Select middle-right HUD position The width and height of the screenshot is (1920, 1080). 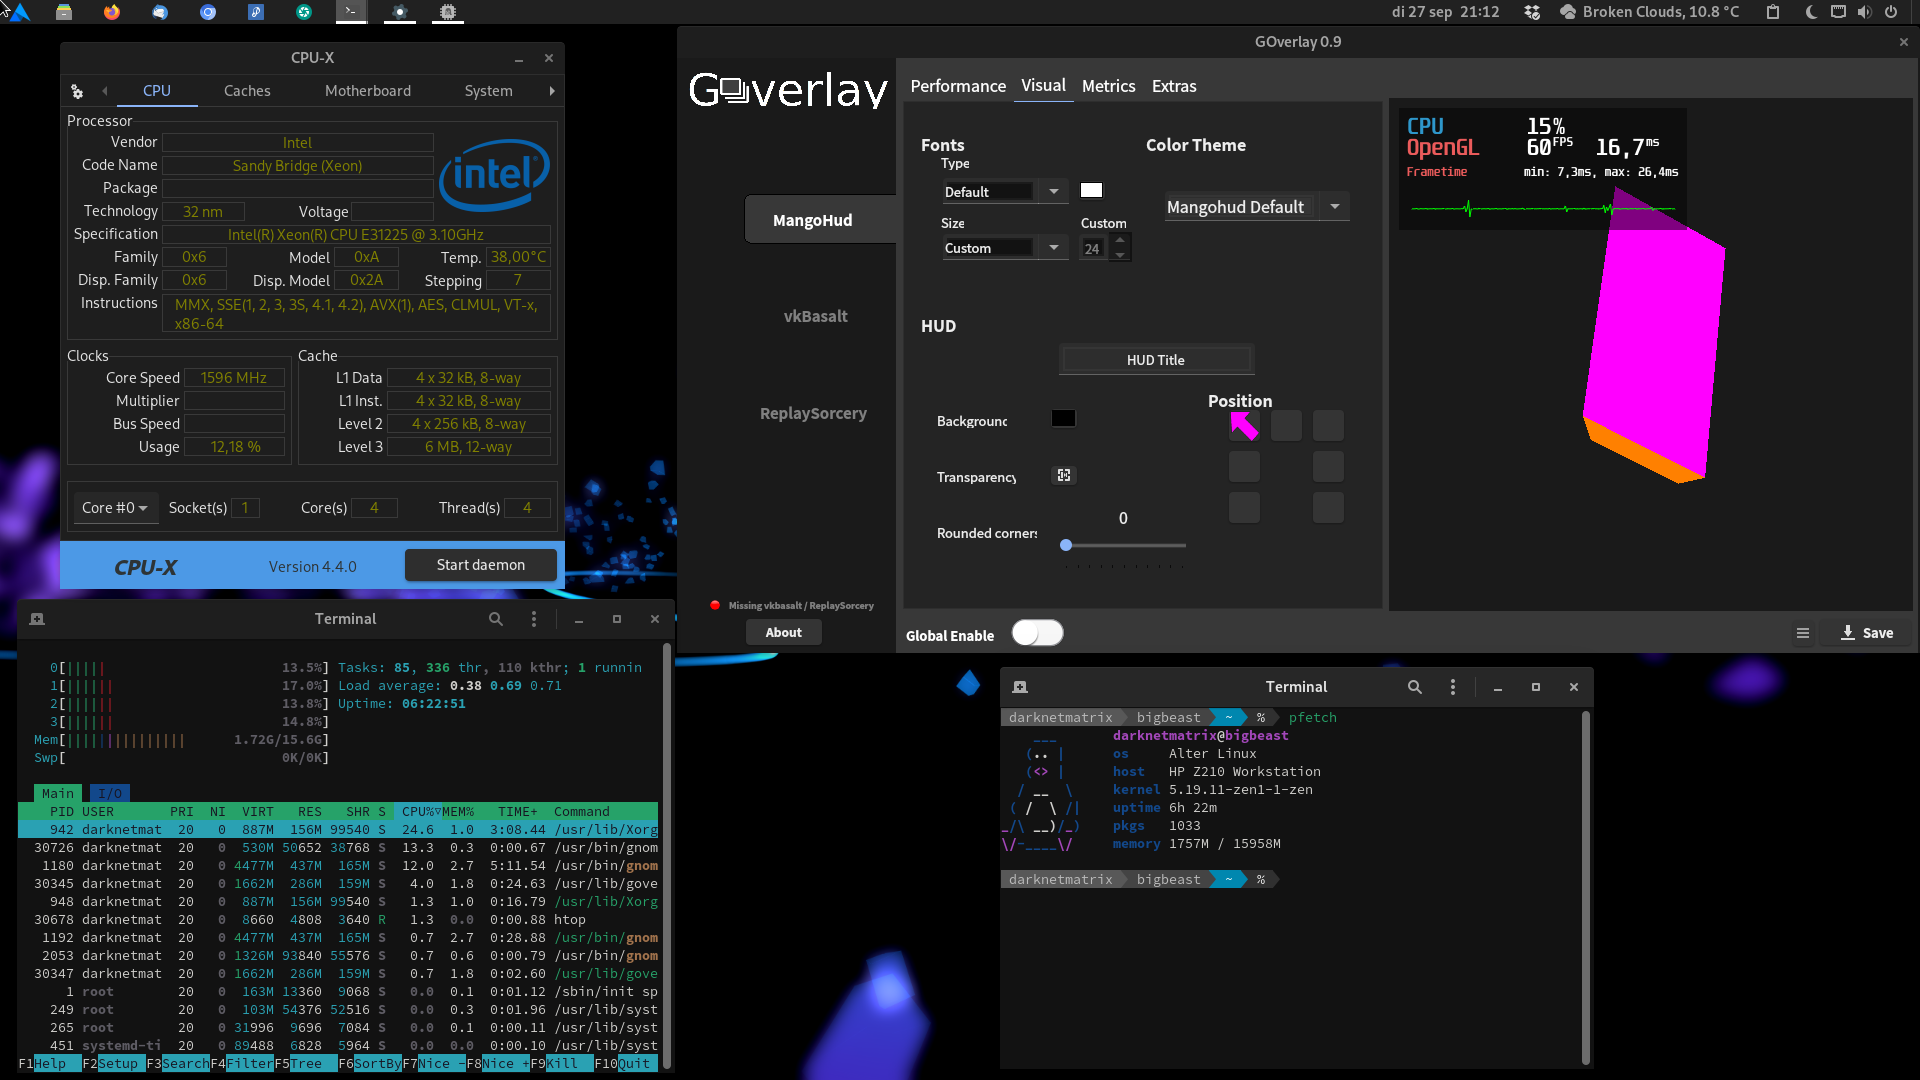[x=1328, y=467]
